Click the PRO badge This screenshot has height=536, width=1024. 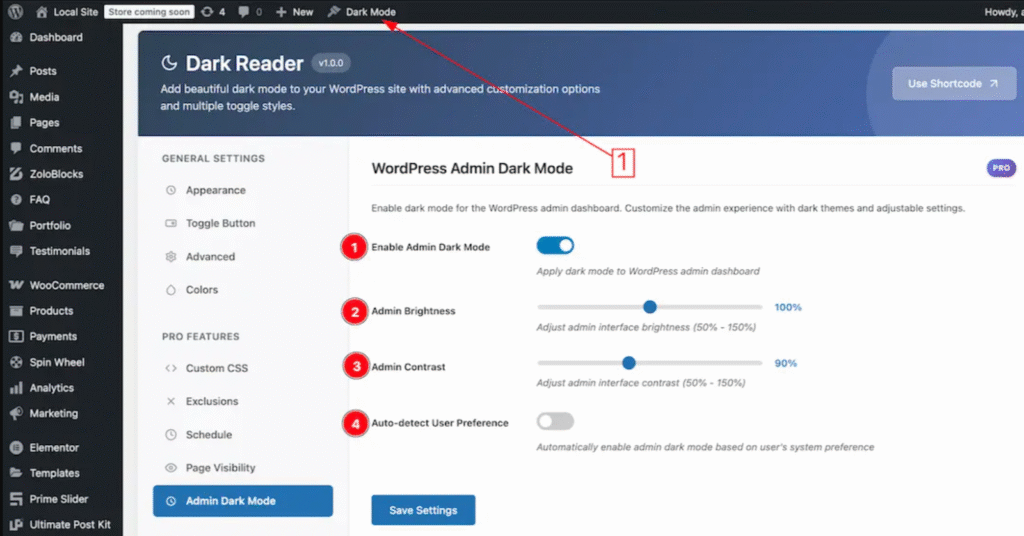1000,168
